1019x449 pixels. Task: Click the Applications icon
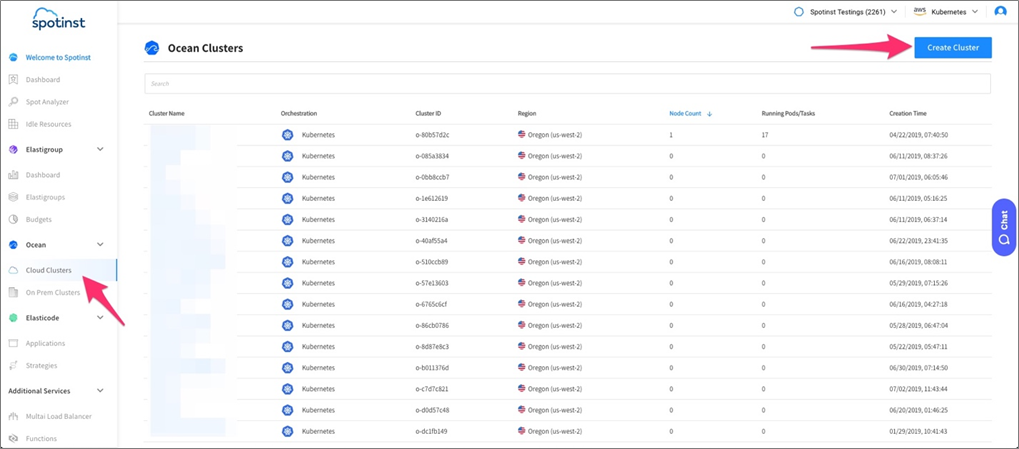(x=13, y=343)
